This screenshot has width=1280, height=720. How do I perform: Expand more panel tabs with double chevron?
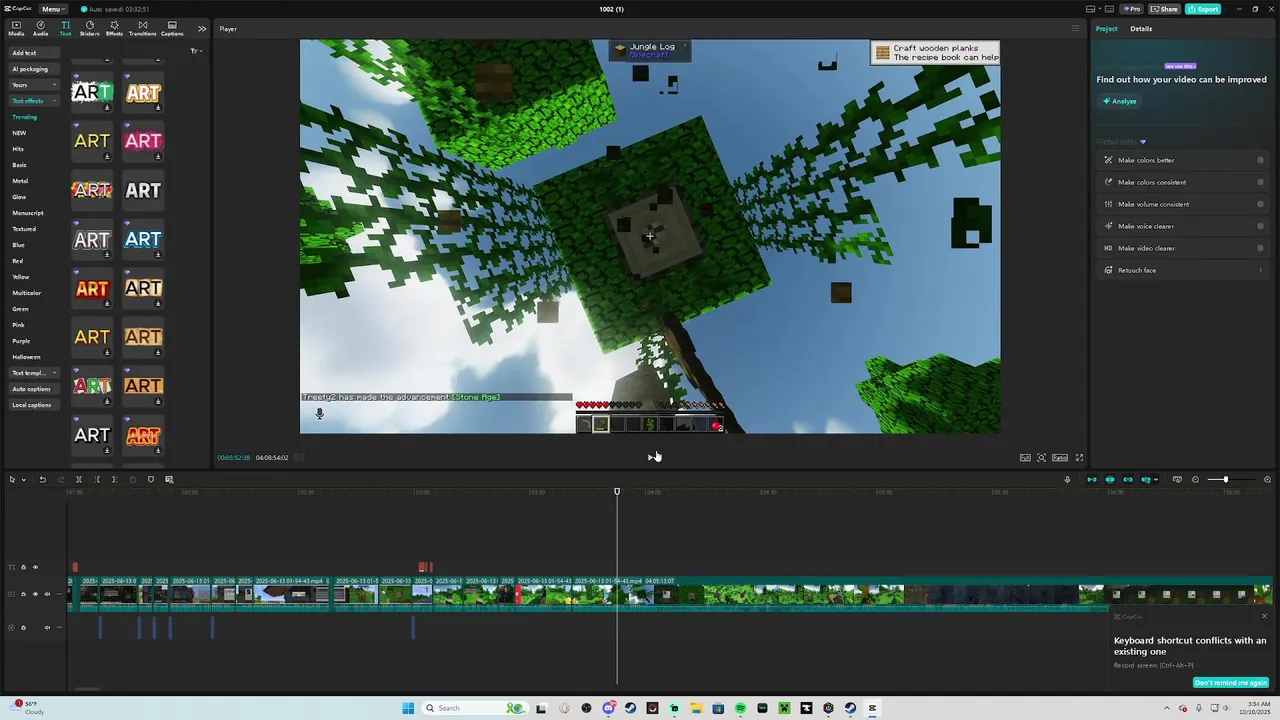click(202, 28)
